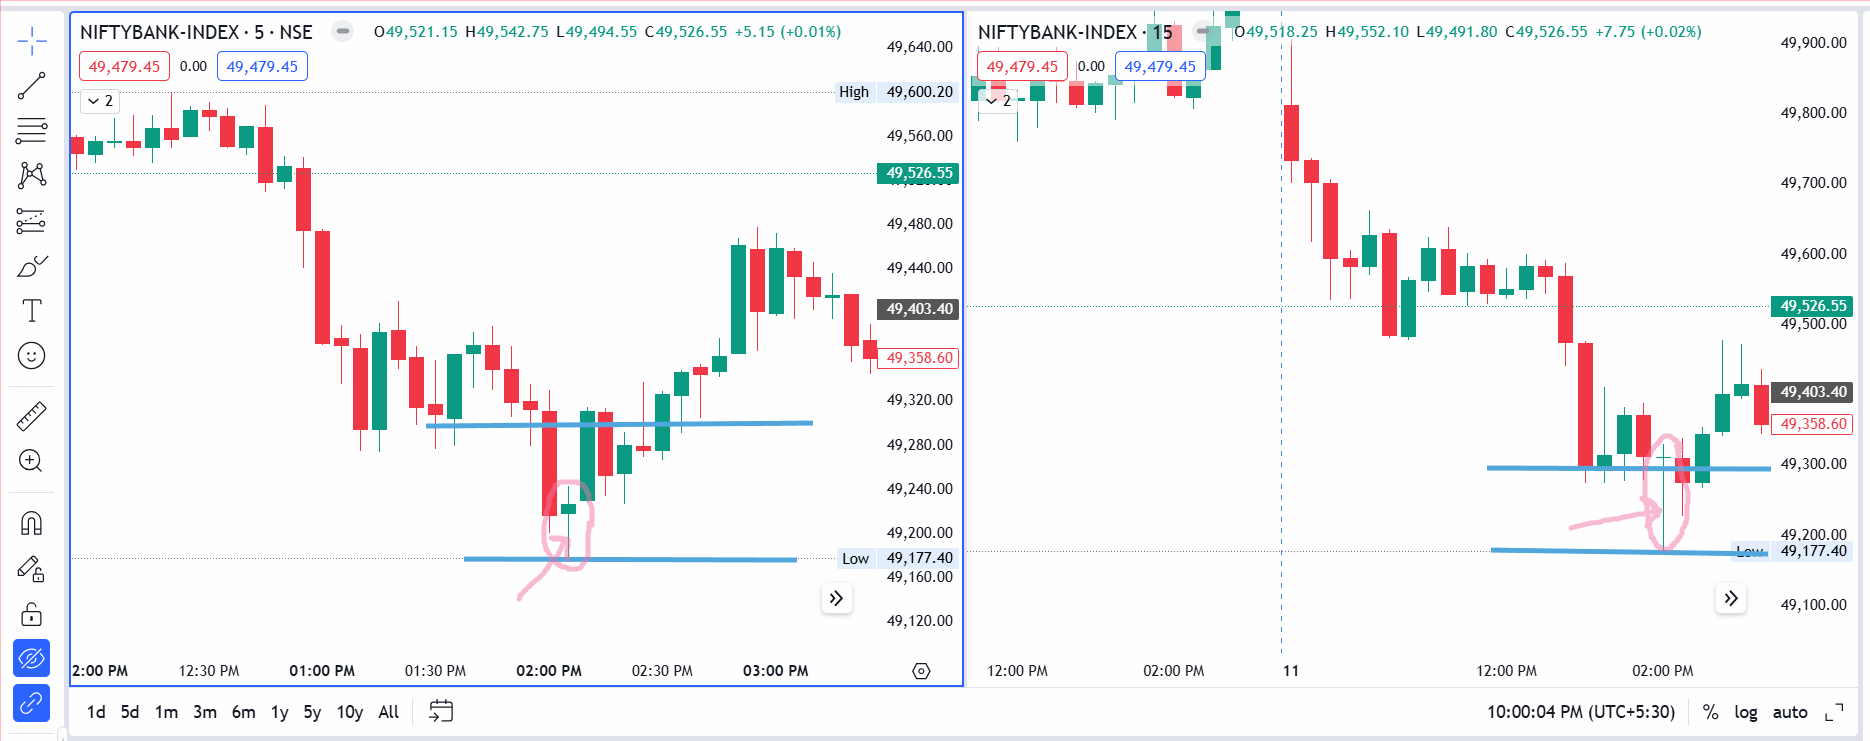The height and width of the screenshot is (741, 1870).
Task: Jump to latest bar on left chart
Action: point(836,599)
